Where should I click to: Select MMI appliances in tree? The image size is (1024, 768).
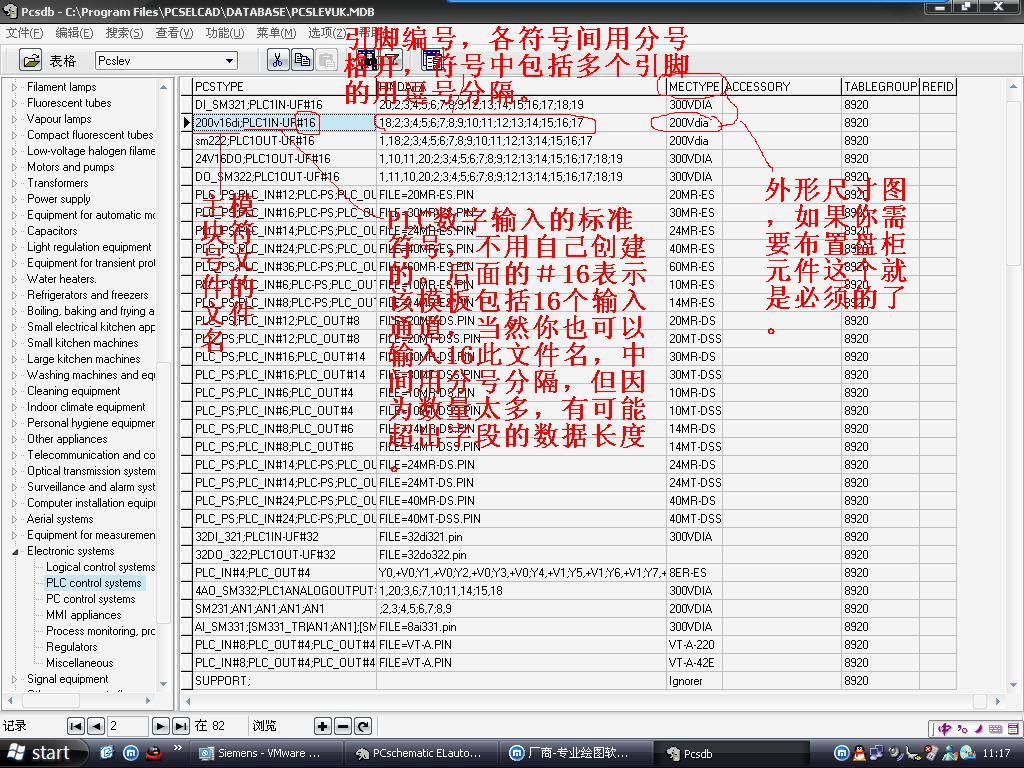pos(84,615)
